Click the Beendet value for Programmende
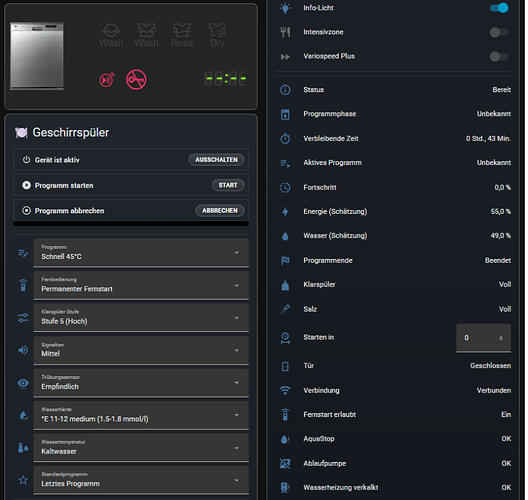The image size is (528, 500). pos(498,260)
